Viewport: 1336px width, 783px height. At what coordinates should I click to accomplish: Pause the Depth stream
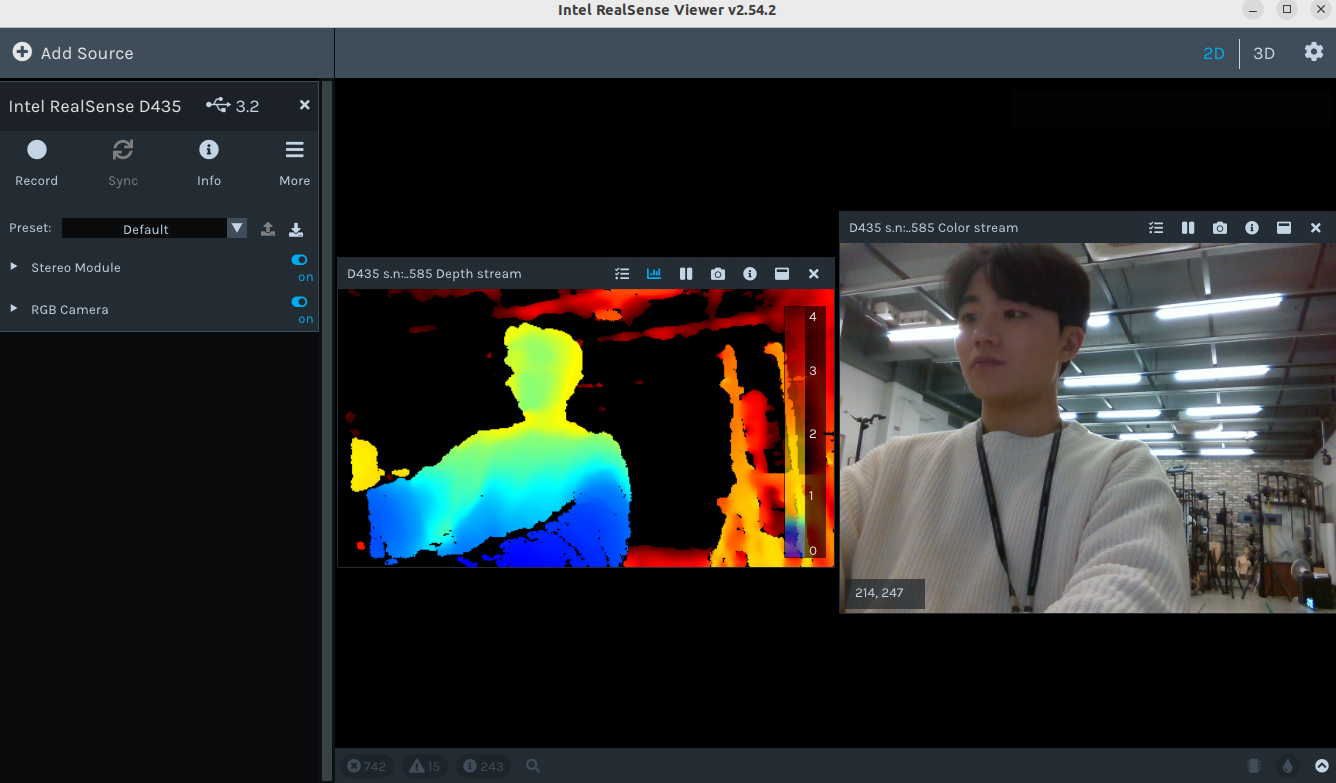pos(686,273)
